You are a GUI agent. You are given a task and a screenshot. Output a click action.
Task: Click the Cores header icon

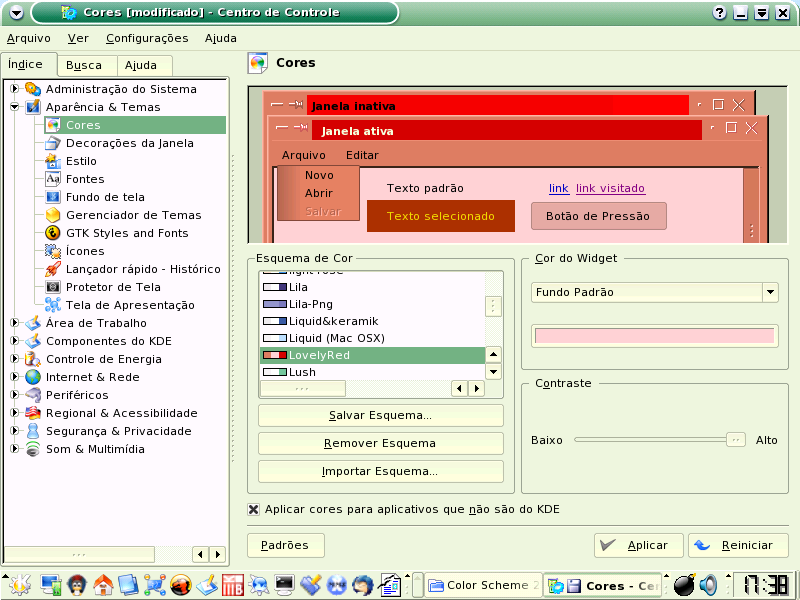pyautogui.click(x=258, y=63)
